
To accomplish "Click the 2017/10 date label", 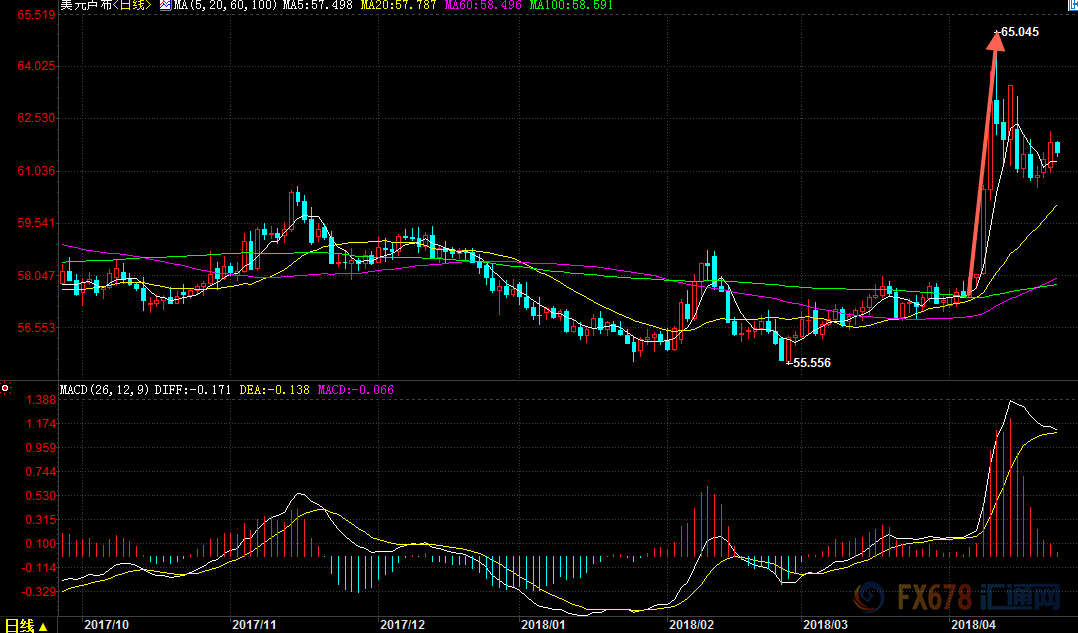I will point(106,625).
